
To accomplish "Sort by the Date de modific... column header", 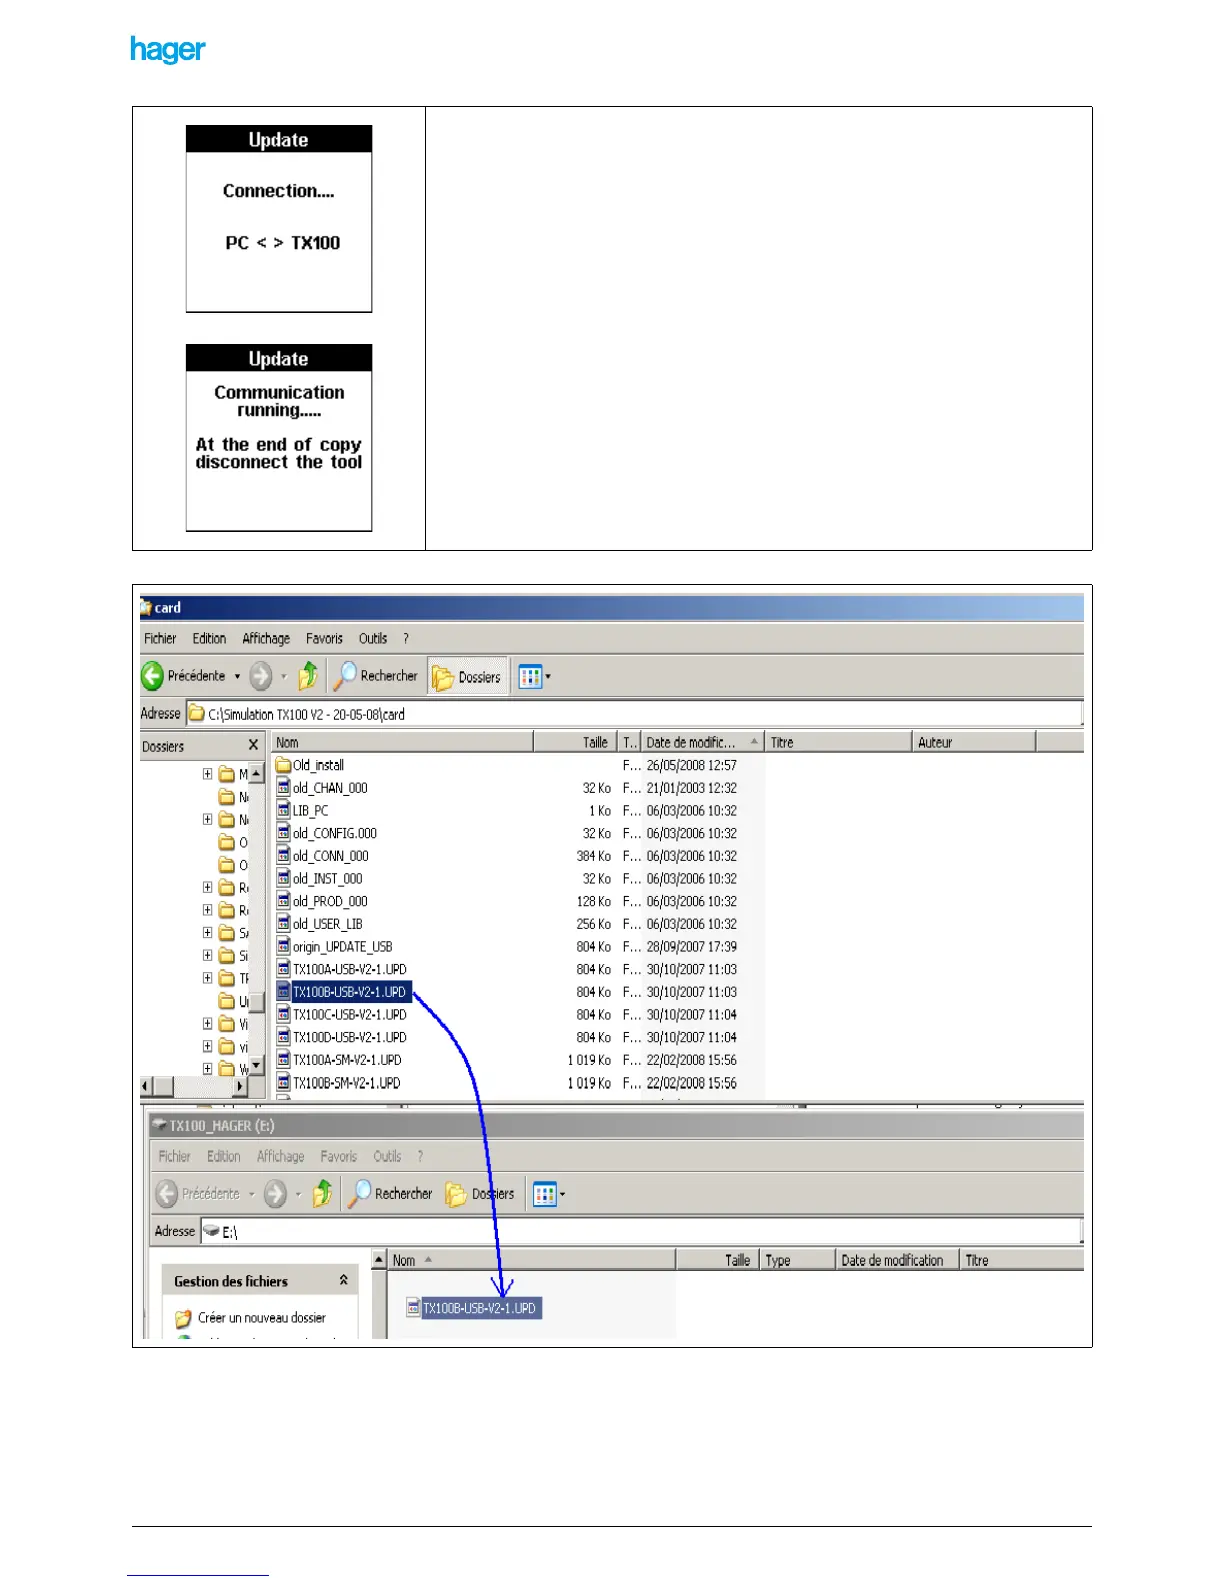I will (x=702, y=742).
